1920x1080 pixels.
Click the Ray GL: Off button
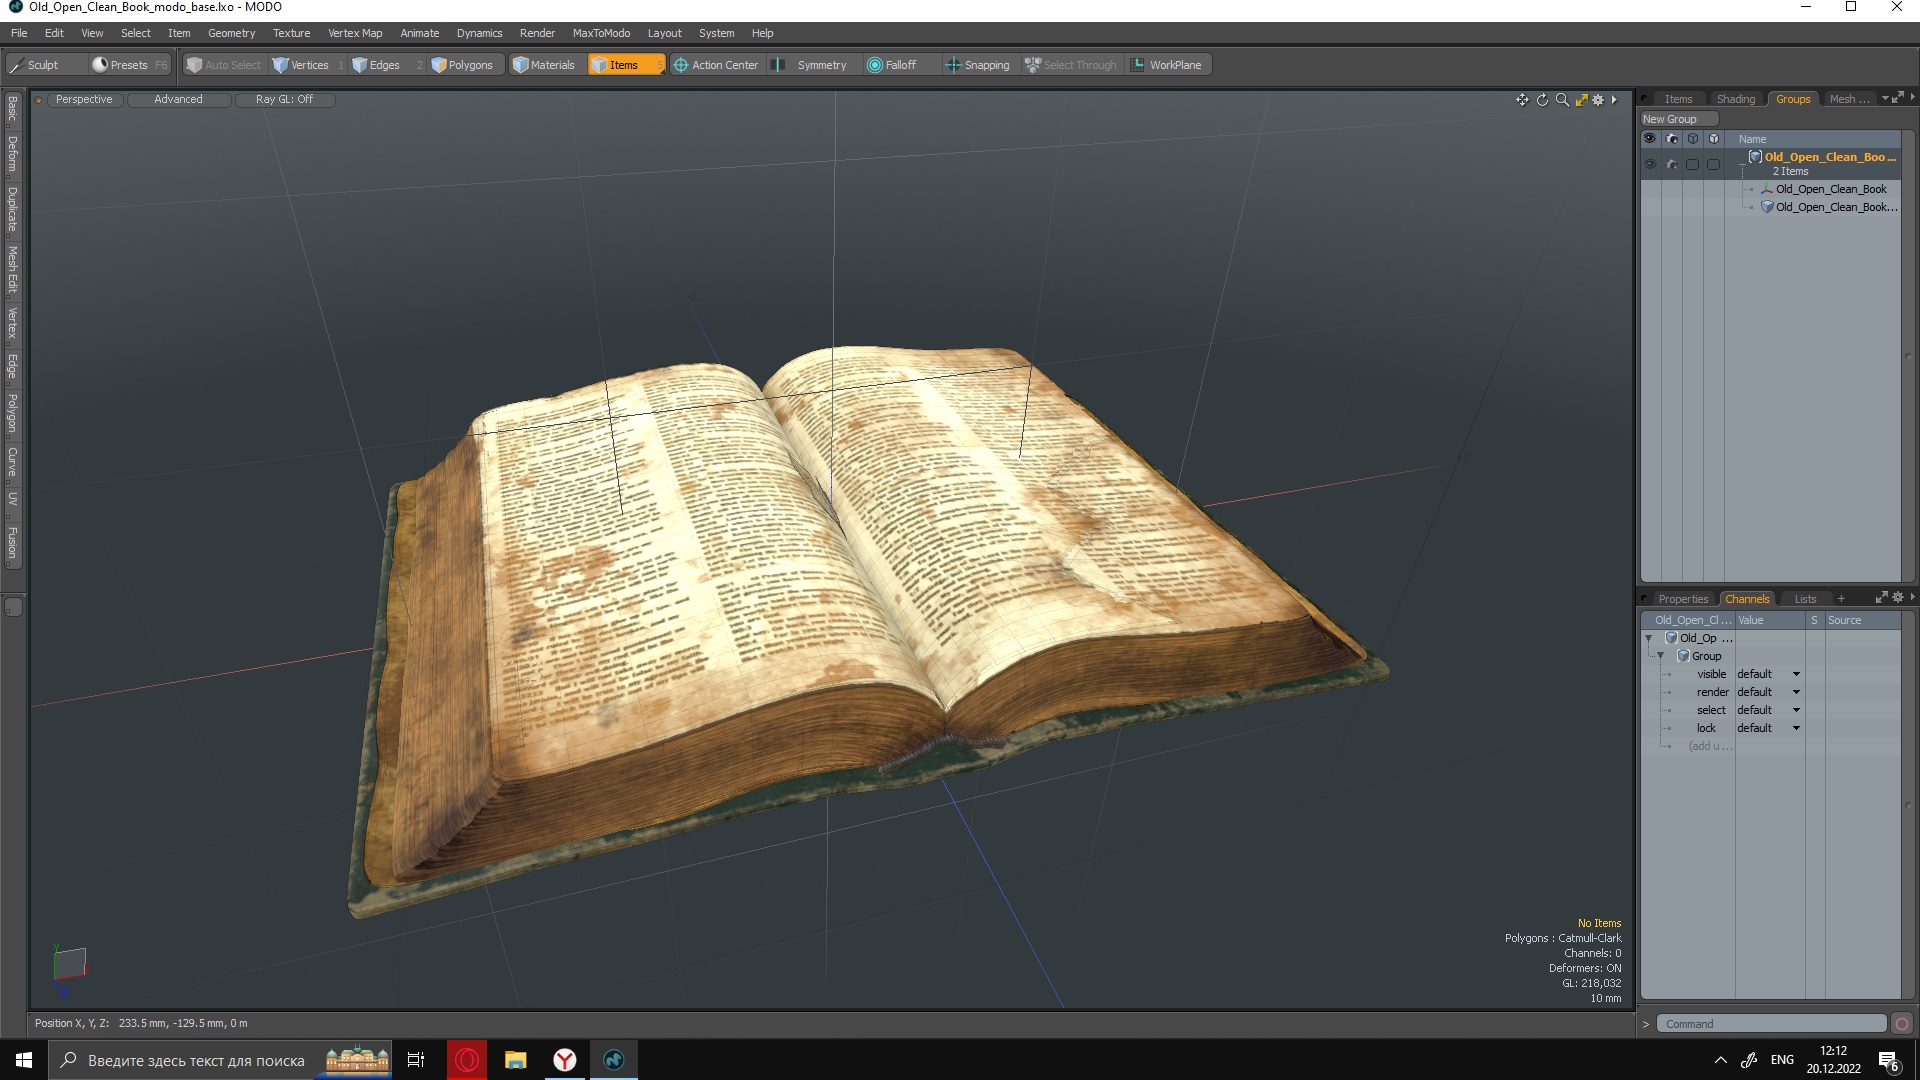pyautogui.click(x=284, y=99)
